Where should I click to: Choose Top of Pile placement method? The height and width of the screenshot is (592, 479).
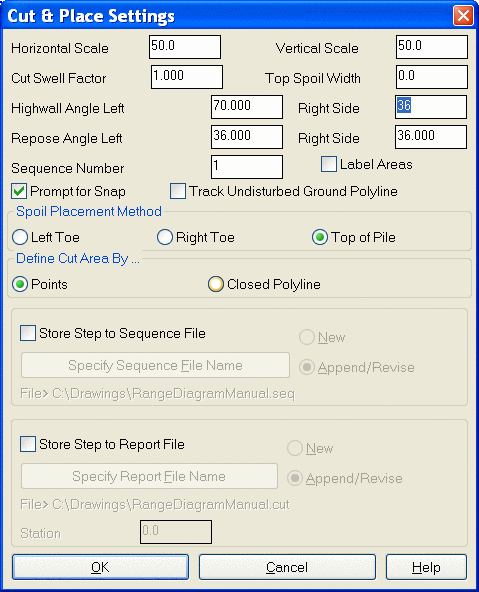320,237
